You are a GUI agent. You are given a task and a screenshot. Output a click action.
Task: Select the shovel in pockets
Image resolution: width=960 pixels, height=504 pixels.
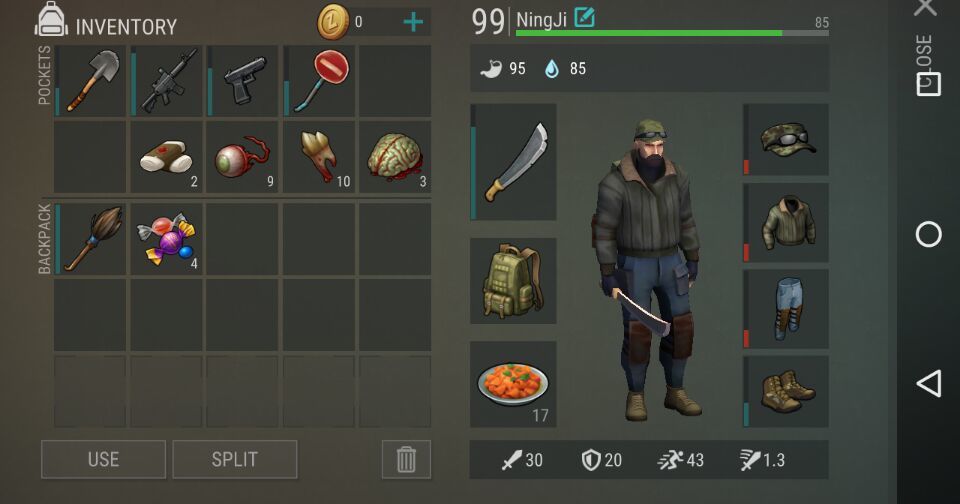click(x=91, y=81)
